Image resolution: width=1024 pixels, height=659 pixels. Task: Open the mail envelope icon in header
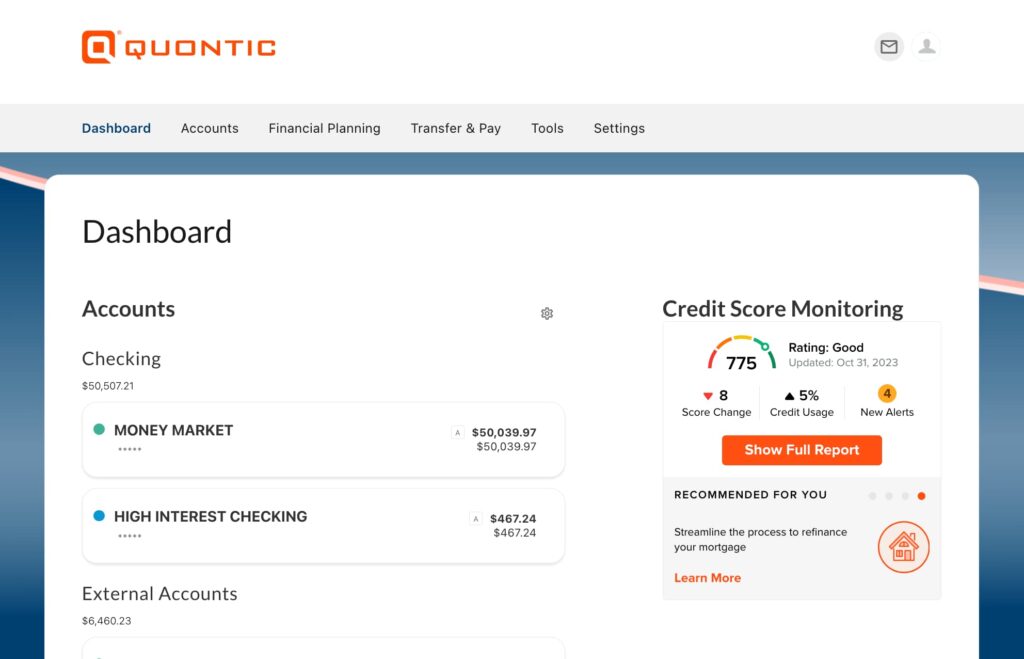click(889, 47)
